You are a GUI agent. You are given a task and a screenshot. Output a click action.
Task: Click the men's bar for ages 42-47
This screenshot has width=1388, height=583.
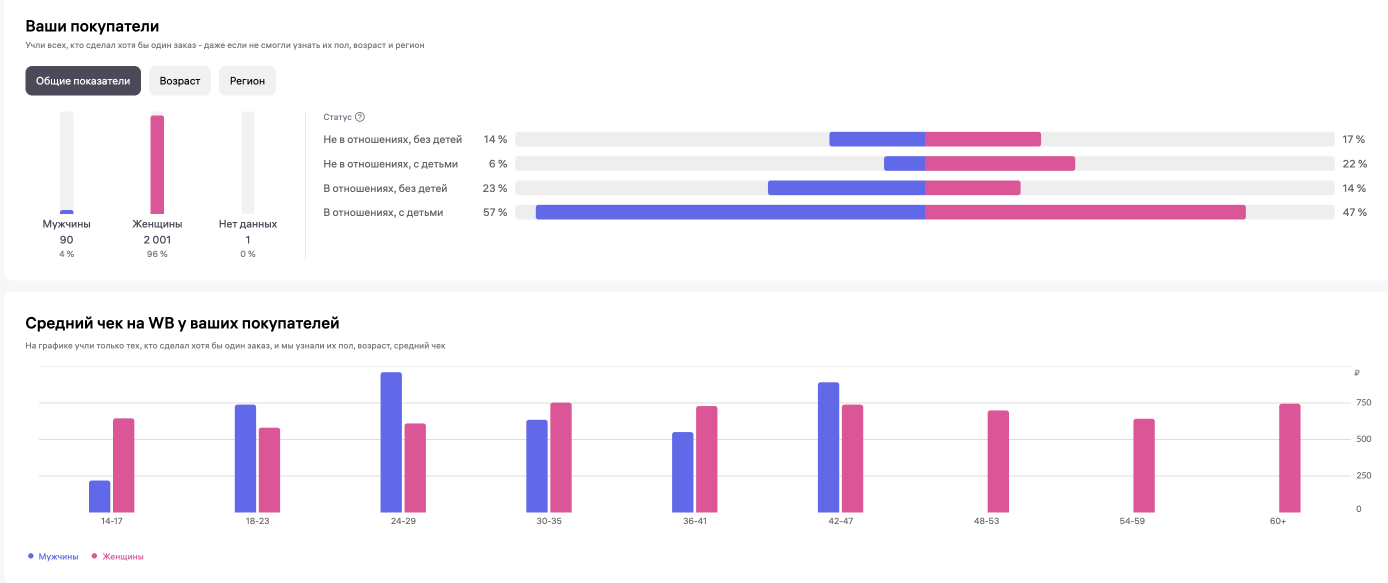(x=829, y=447)
